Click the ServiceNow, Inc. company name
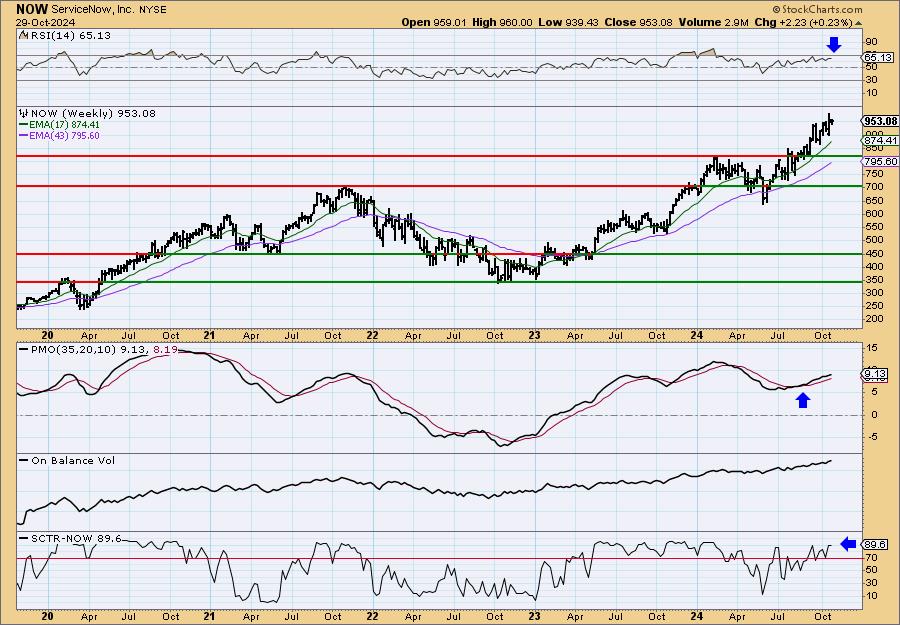Image resolution: width=900 pixels, height=625 pixels. coord(92,10)
